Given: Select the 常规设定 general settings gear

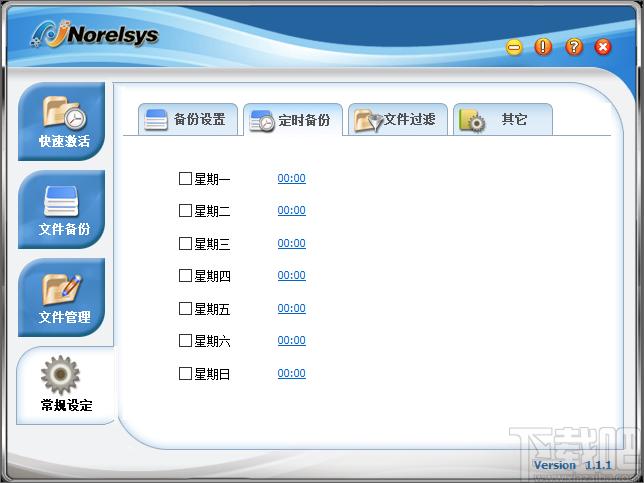Looking at the screenshot, I should point(66,385).
